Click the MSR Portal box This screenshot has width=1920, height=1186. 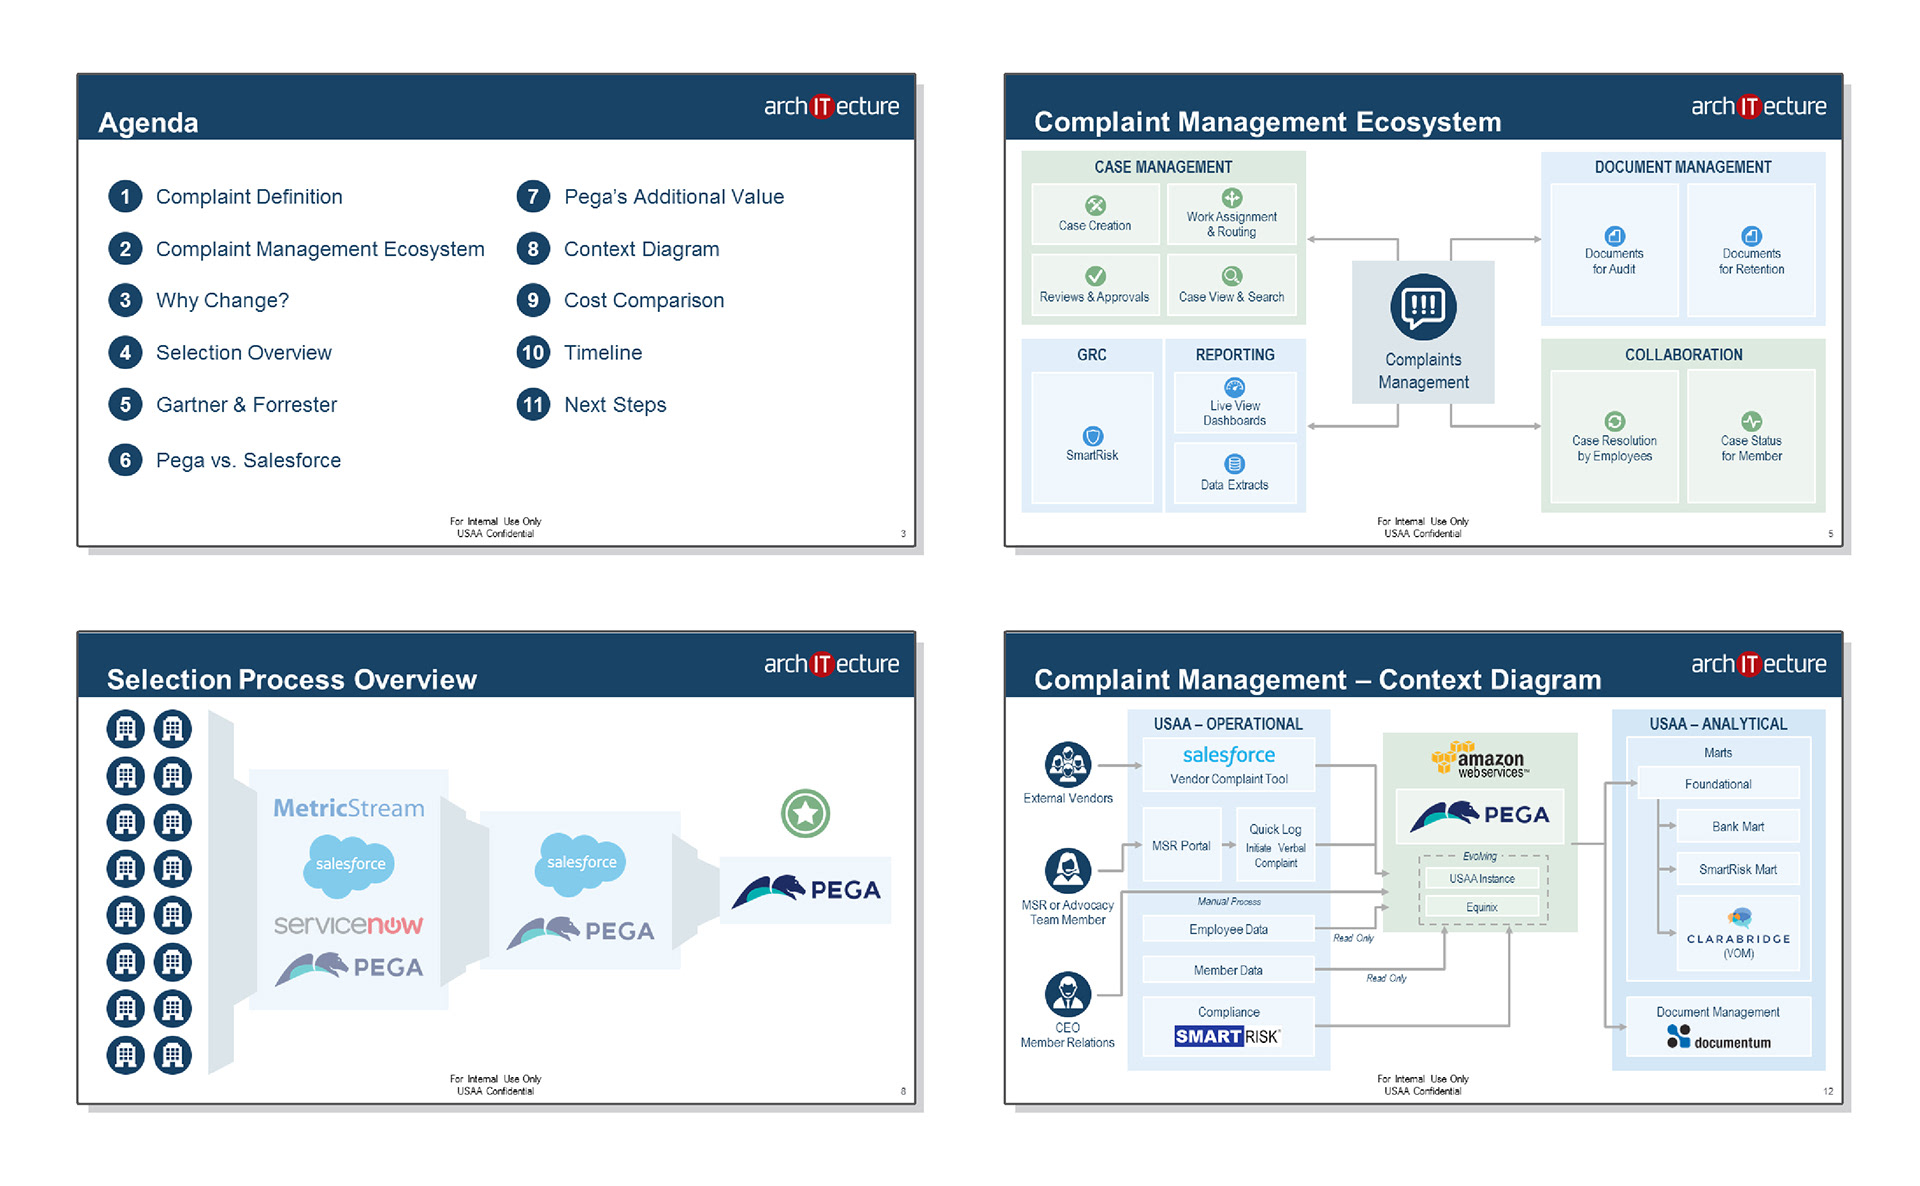pos(1180,846)
